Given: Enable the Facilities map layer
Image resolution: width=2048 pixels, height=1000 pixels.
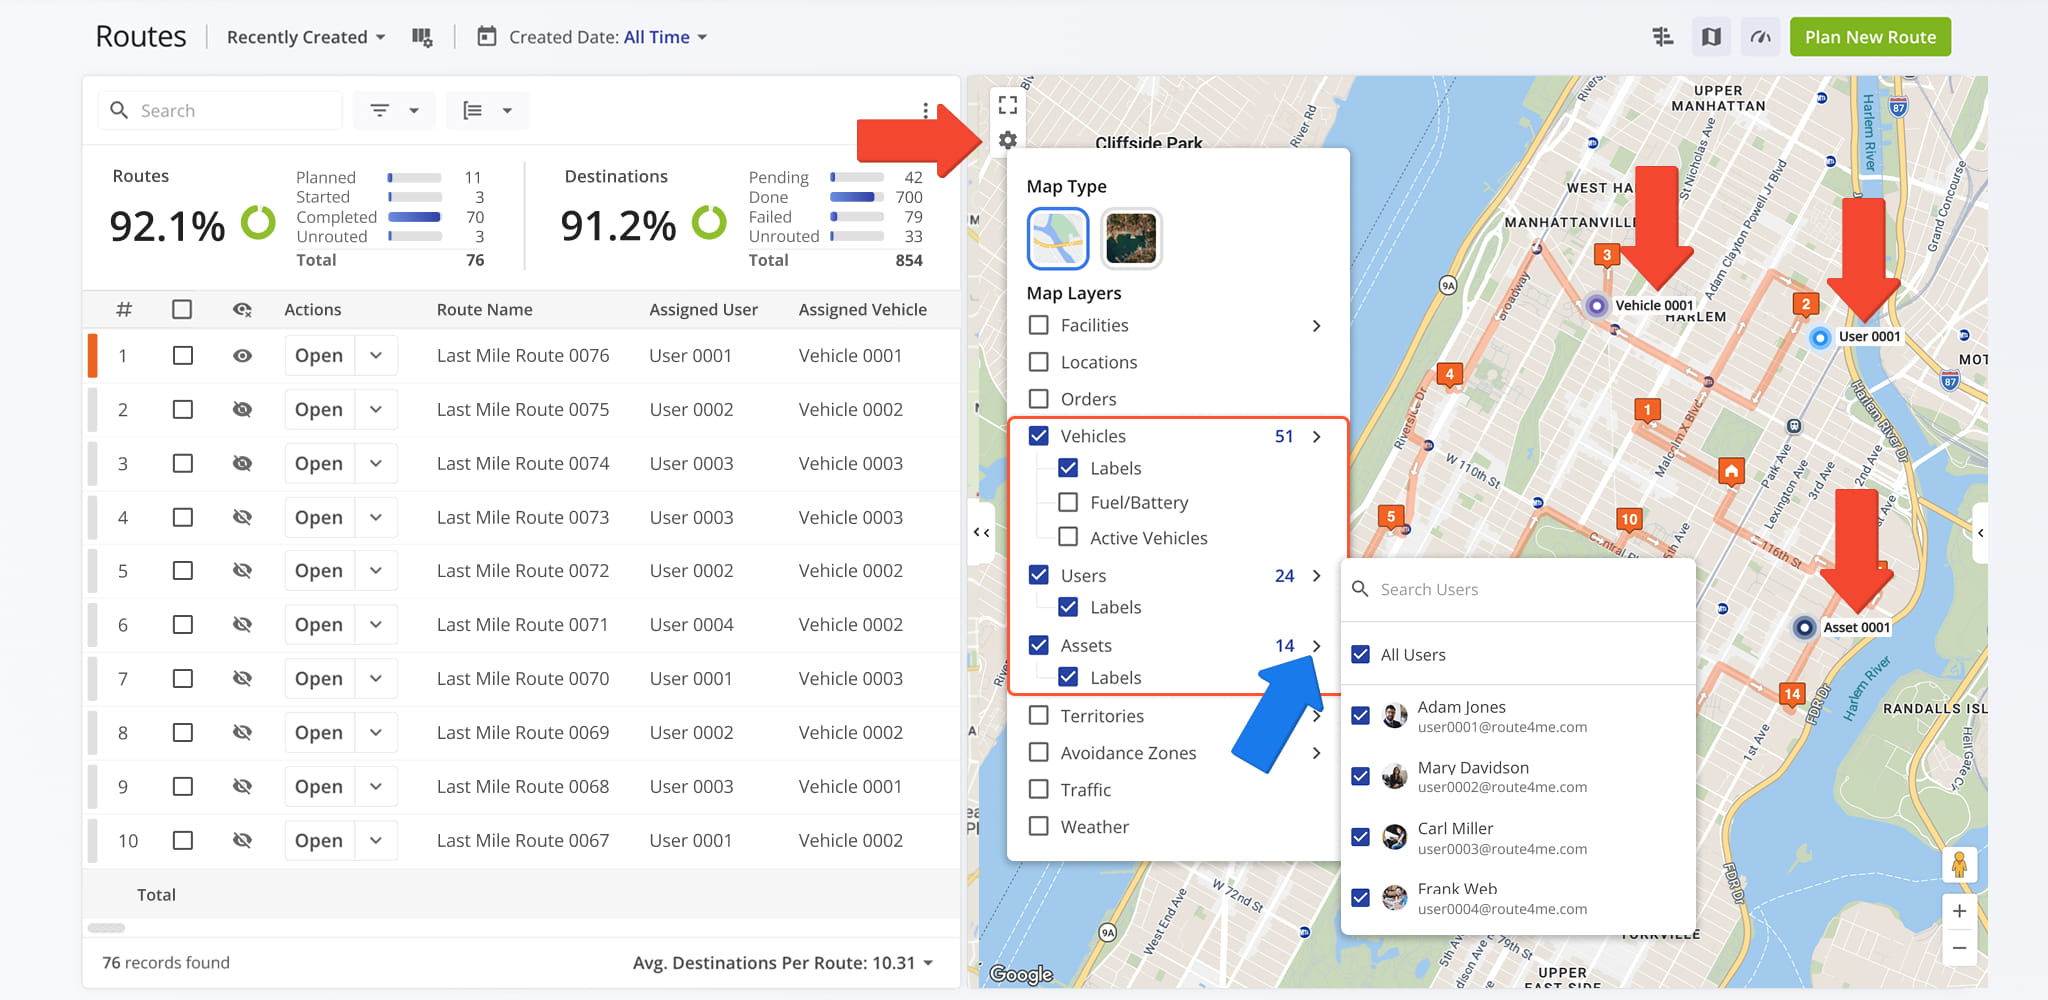Looking at the screenshot, I should (x=1039, y=325).
